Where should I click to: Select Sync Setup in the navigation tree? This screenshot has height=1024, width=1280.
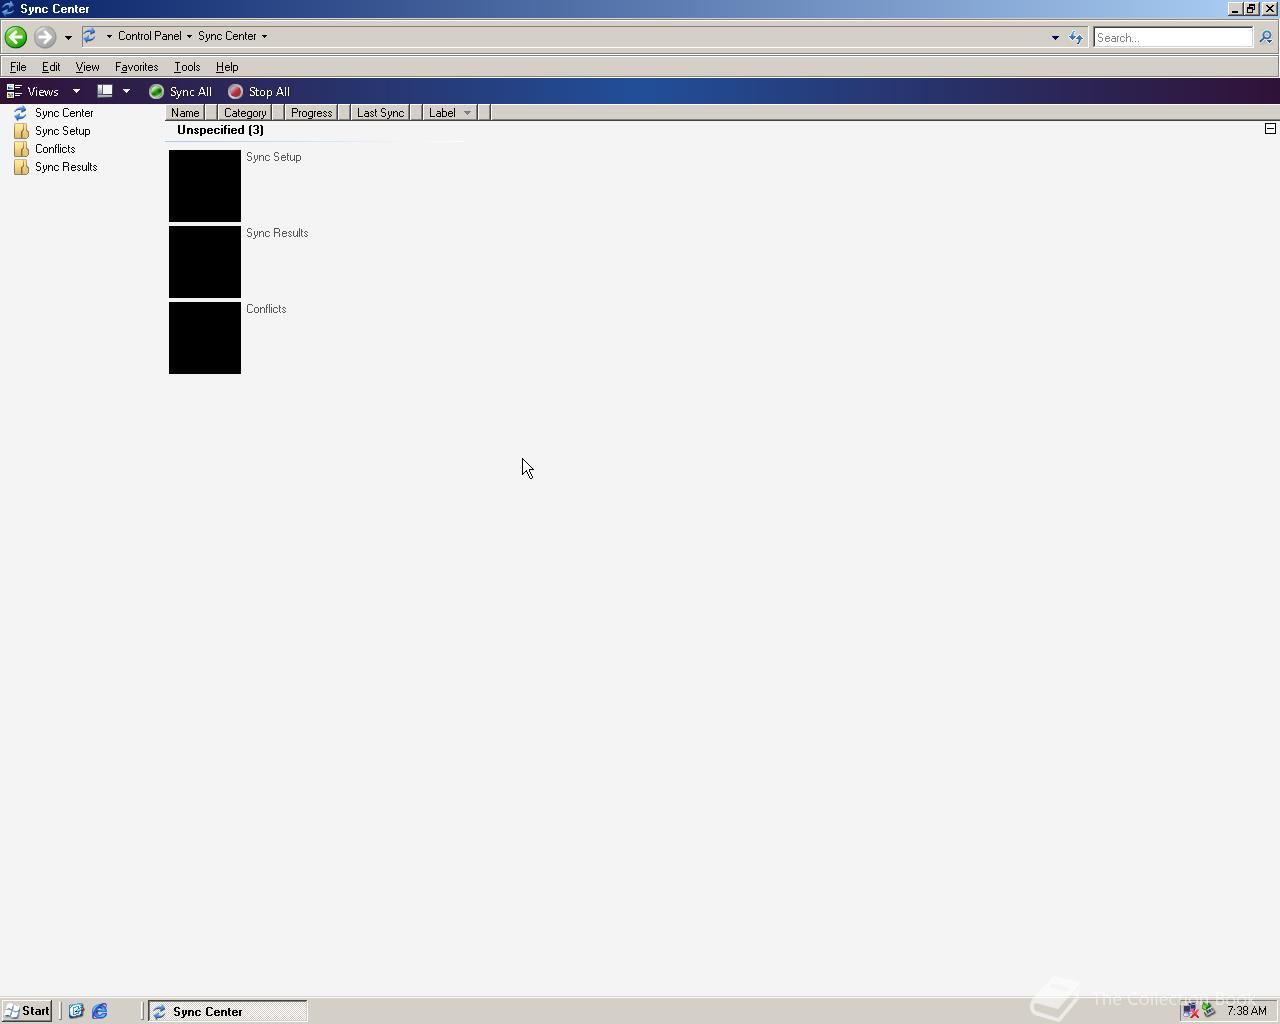pos(62,131)
